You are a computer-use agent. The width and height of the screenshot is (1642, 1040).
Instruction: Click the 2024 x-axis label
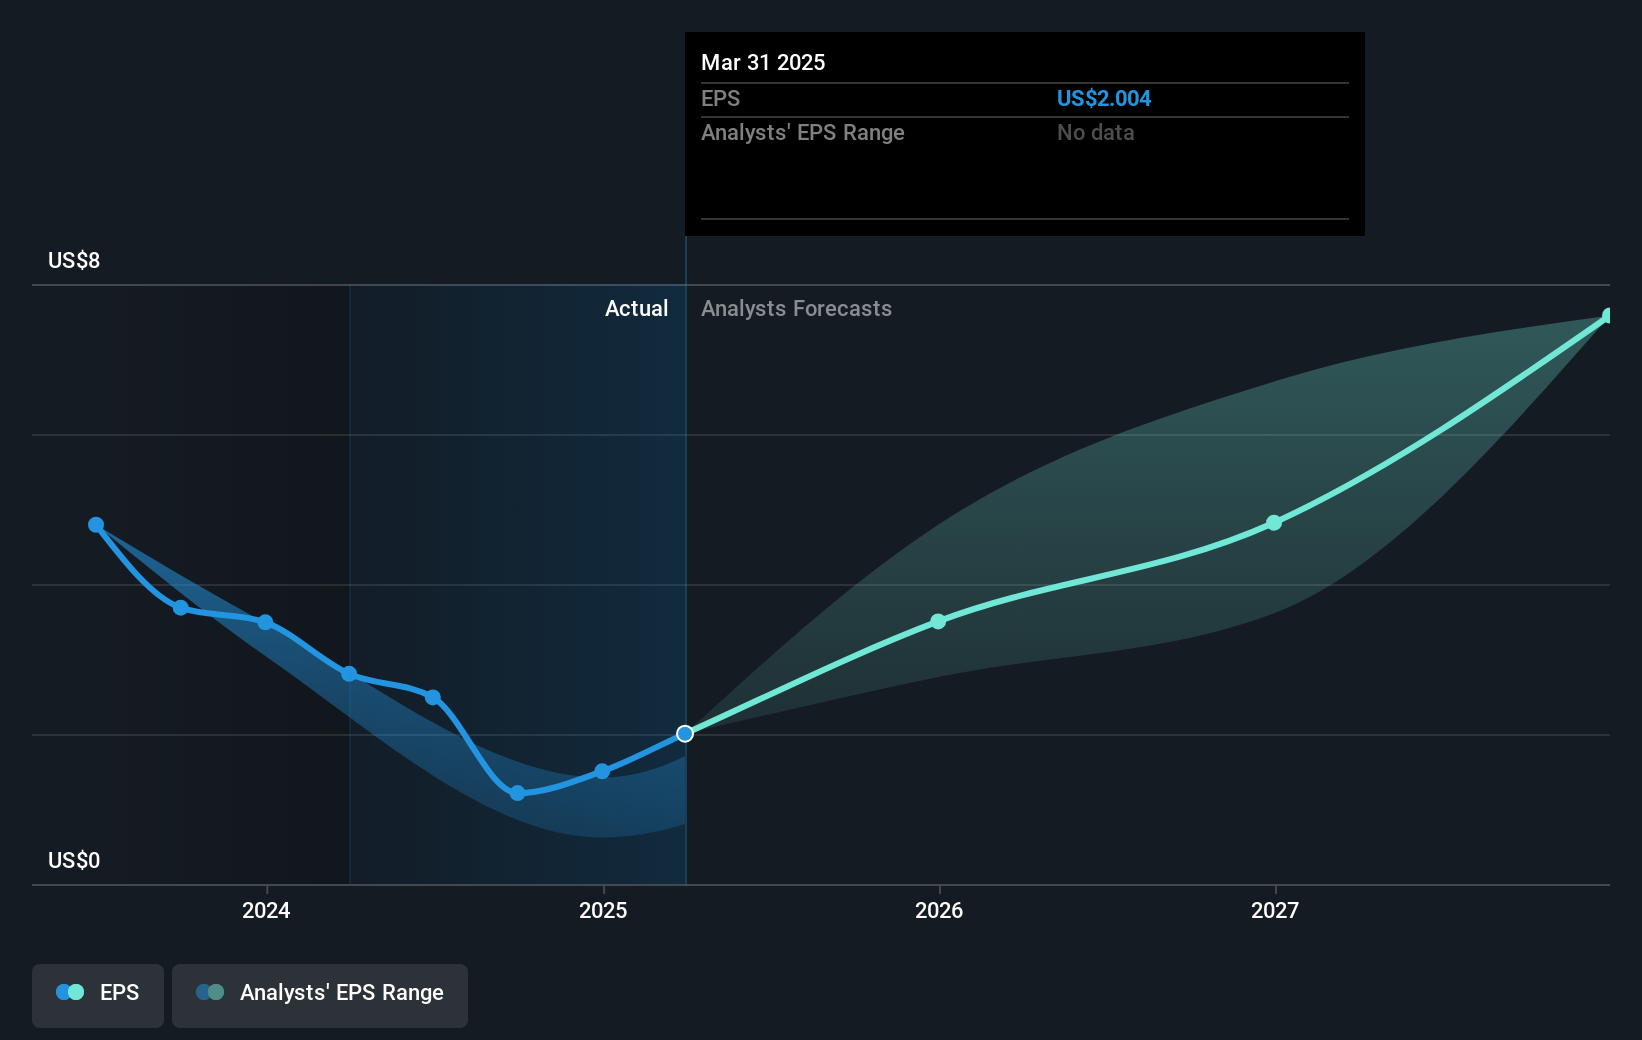[266, 910]
